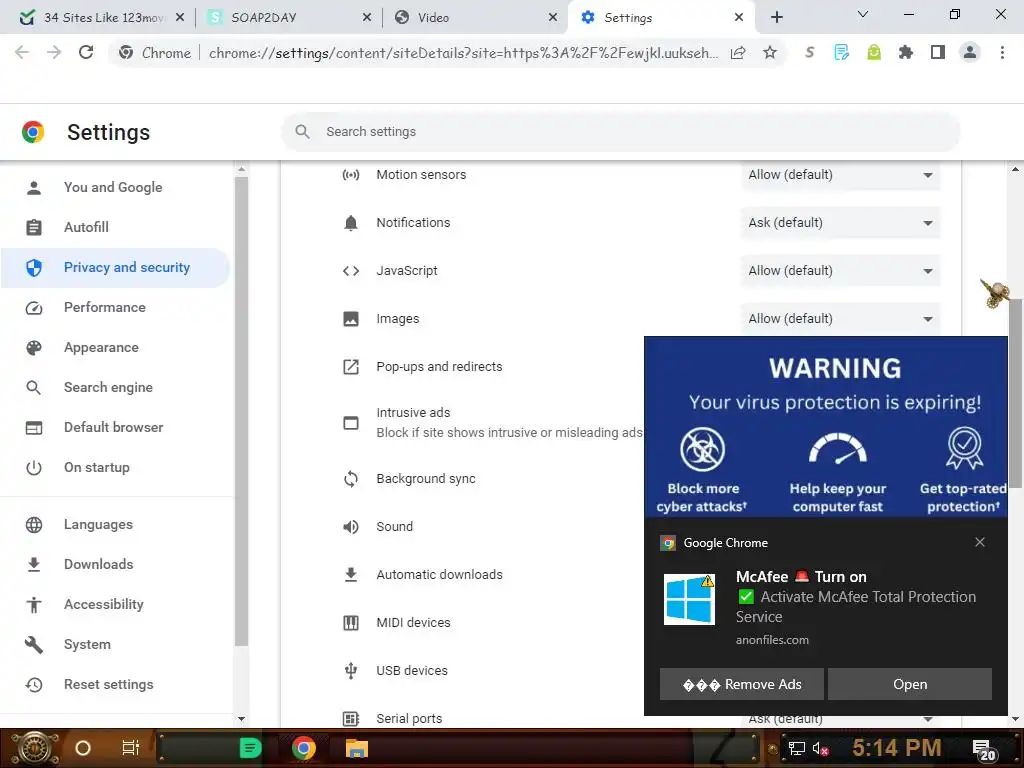The height and width of the screenshot is (768, 1024).
Task: Switch to the Video tab
Action: pyautogui.click(x=477, y=18)
